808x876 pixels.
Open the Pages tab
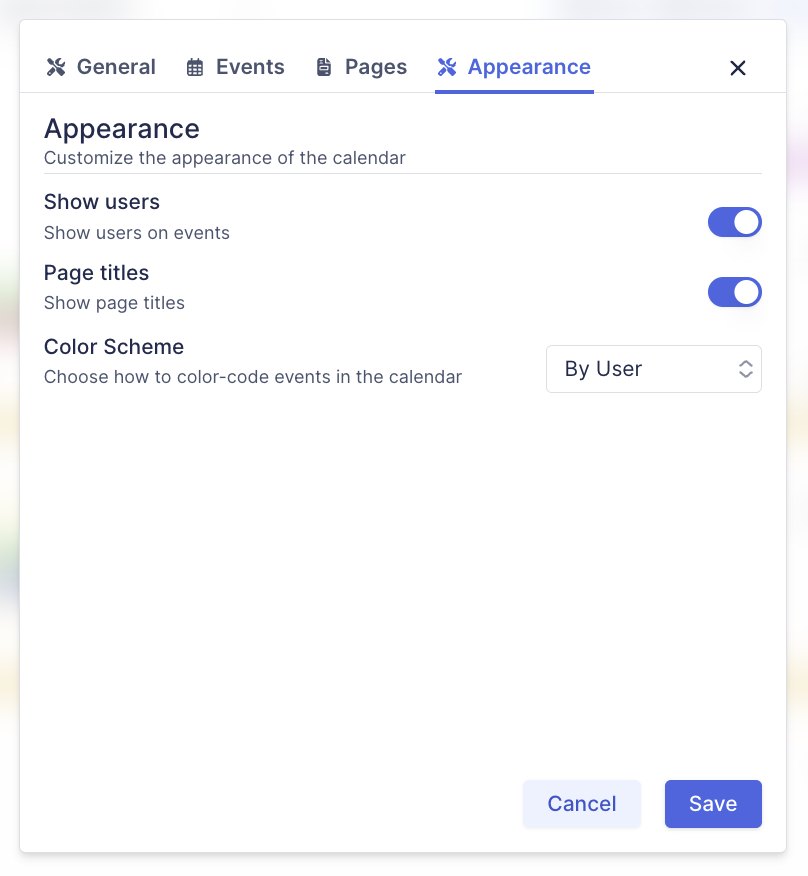361,67
